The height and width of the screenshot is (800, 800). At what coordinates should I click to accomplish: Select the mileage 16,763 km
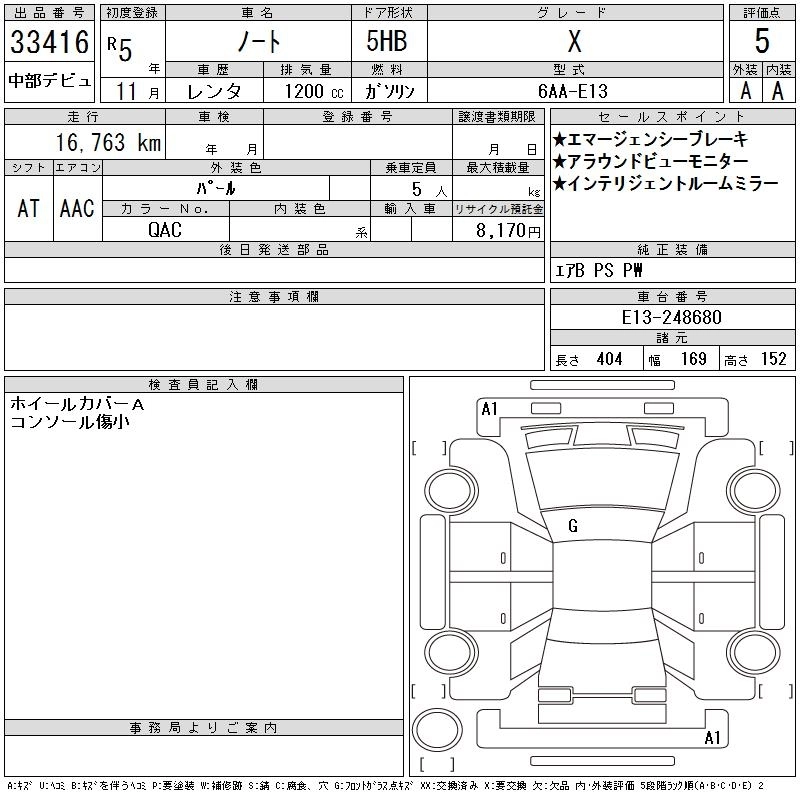(108, 142)
